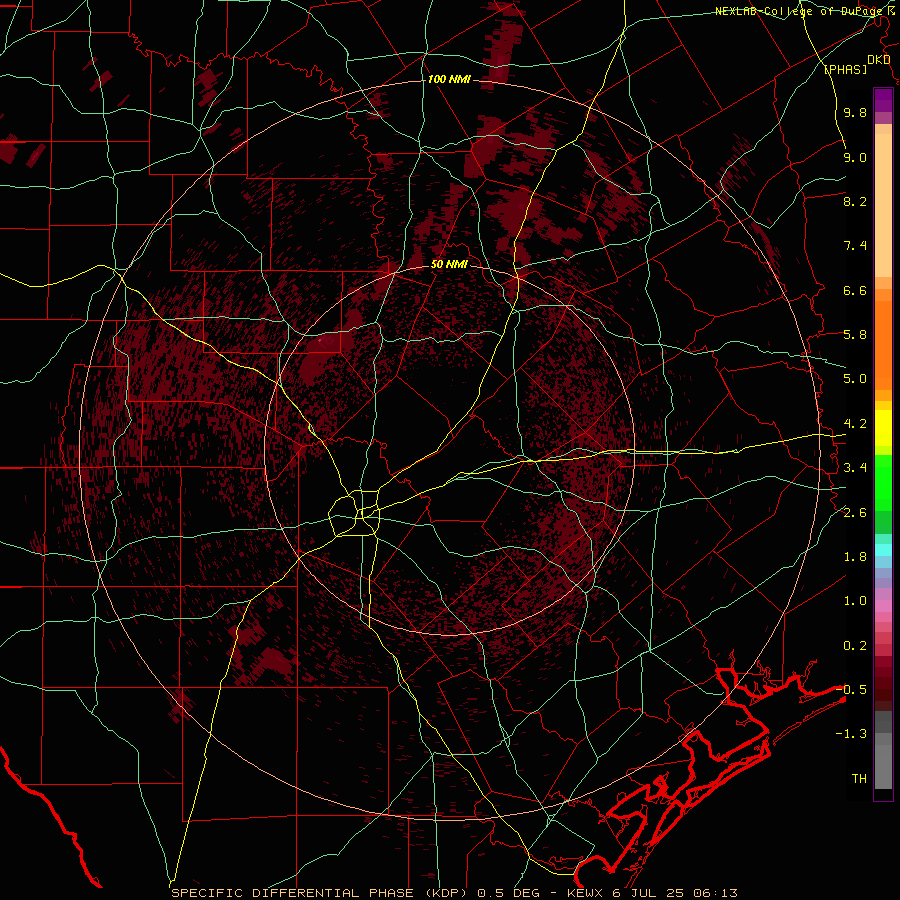Click the 5.0 scale value
The image size is (900, 900).
855,379
